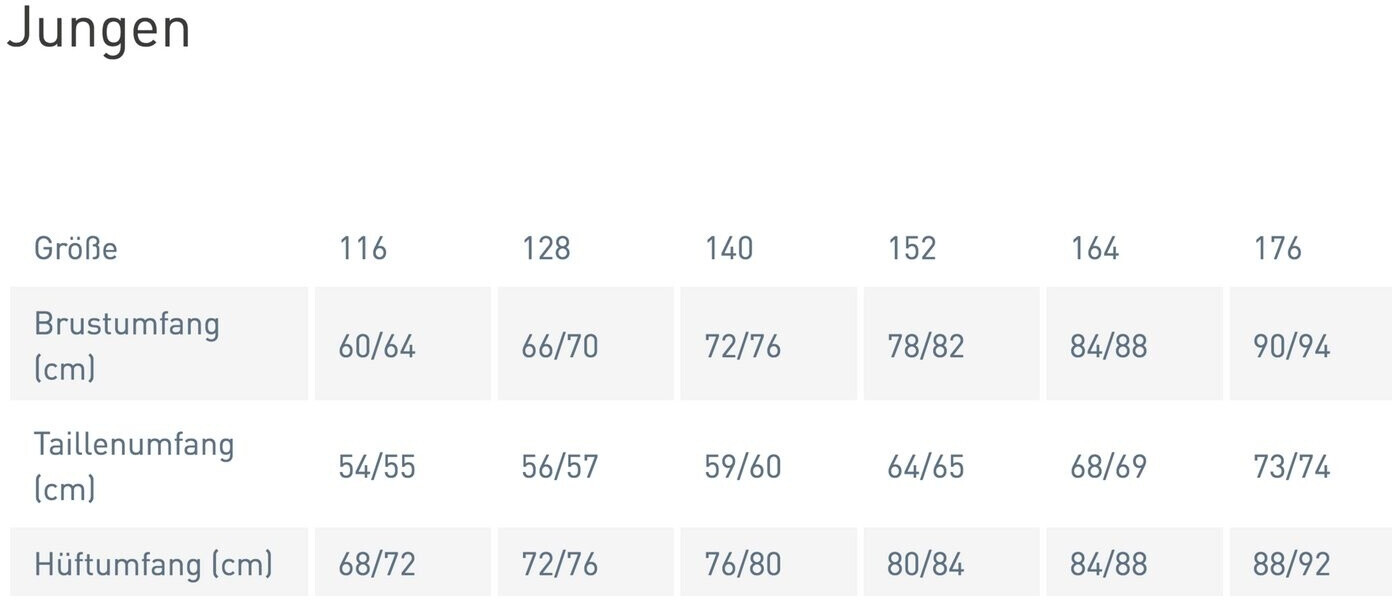Select size 176 column header
Image resolution: width=1392 pixels, height=600 pixels.
coord(1278,248)
